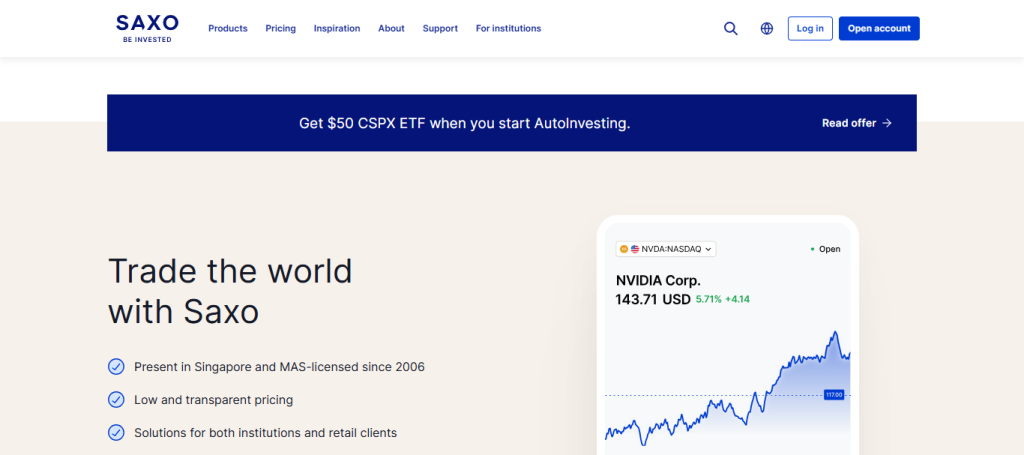Screen dimensions: 1024x455
Task: Click the Present in Singapore and MAS-licensed text
Action: tap(280, 367)
